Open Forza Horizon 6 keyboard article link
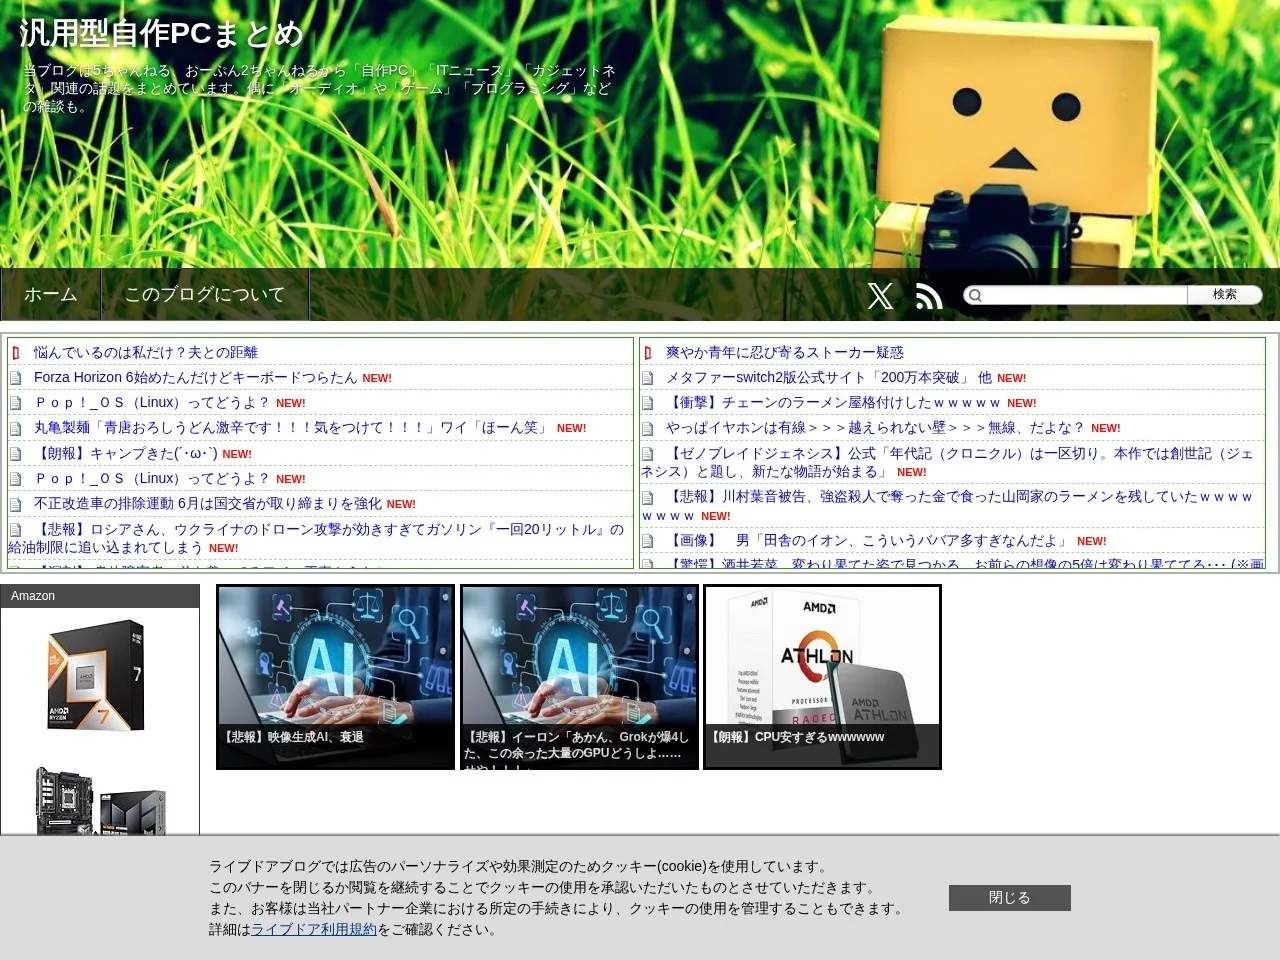 [x=195, y=377]
